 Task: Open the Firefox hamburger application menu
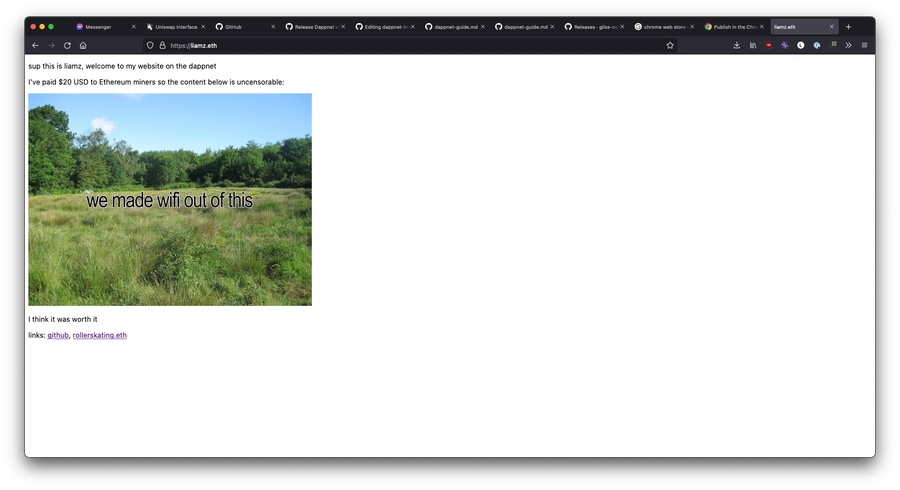pos(864,45)
